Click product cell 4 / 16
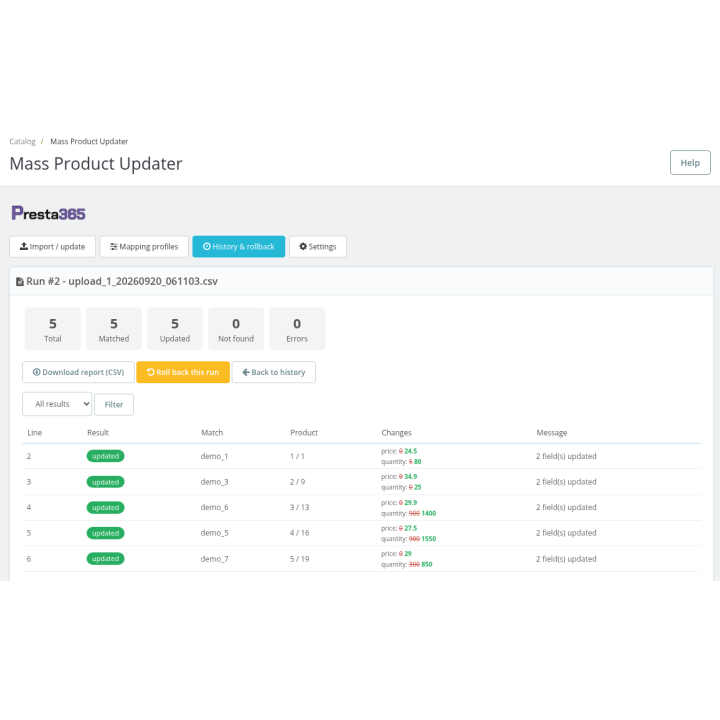 pyautogui.click(x=299, y=533)
